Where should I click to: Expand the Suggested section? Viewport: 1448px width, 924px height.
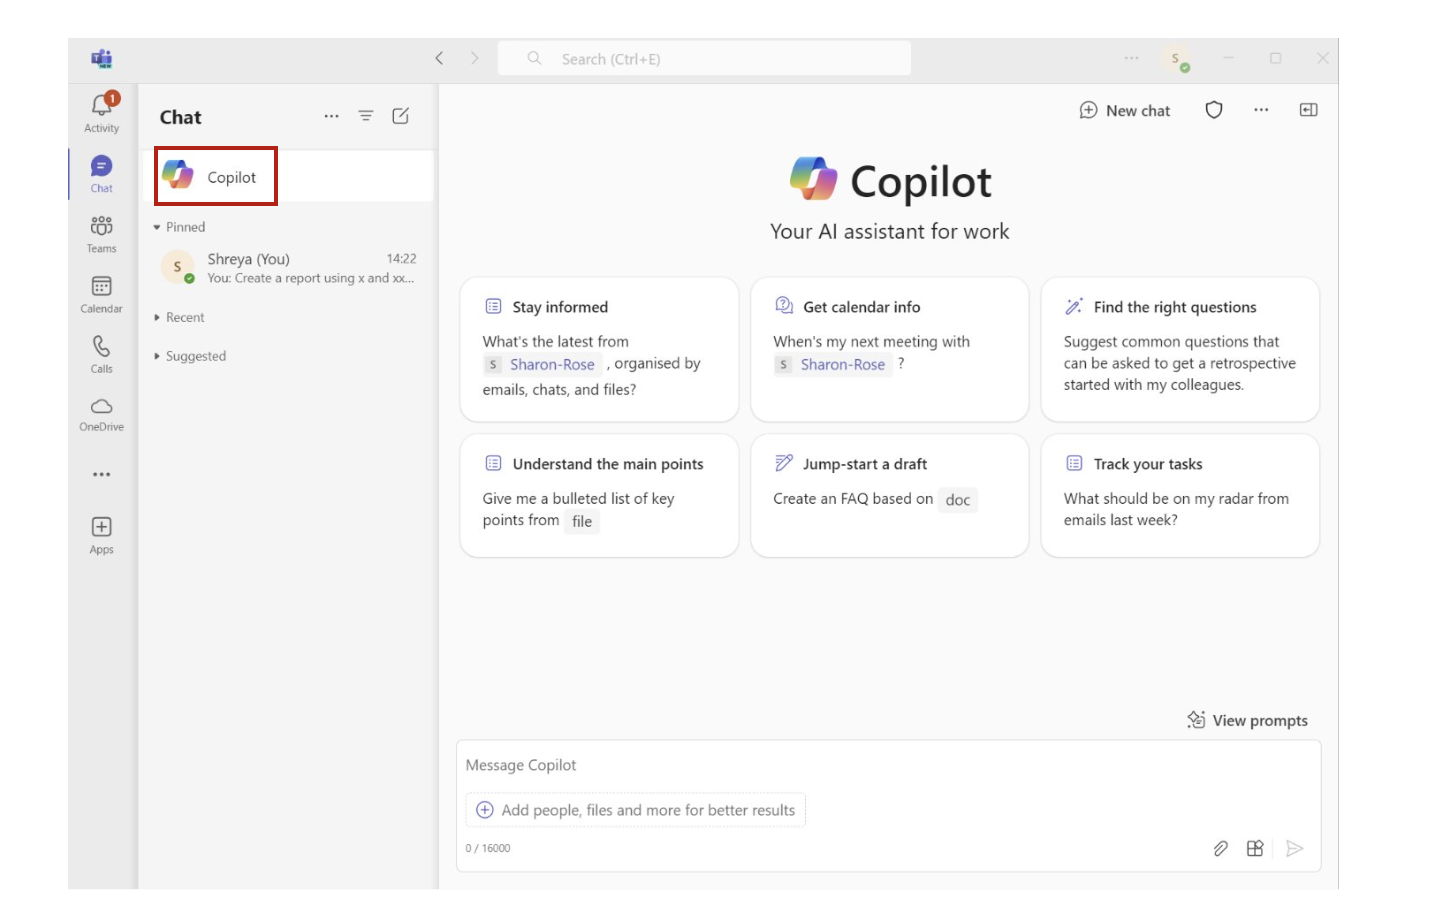coord(190,356)
